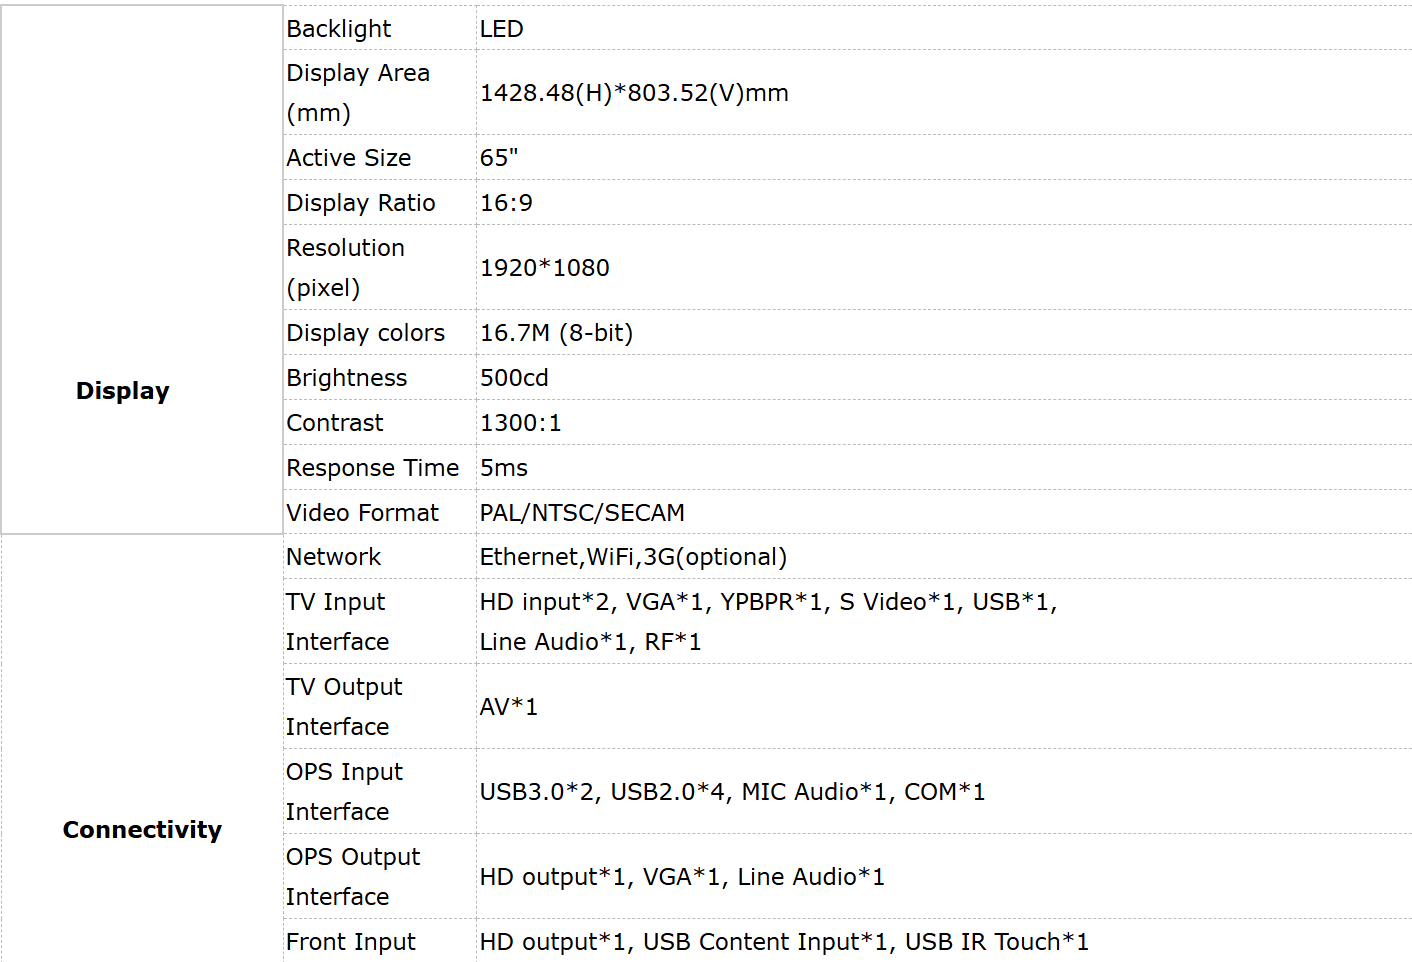Select the TV Input Interface label
Viewport: 1412px width, 962px height.
[x=337, y=622]
